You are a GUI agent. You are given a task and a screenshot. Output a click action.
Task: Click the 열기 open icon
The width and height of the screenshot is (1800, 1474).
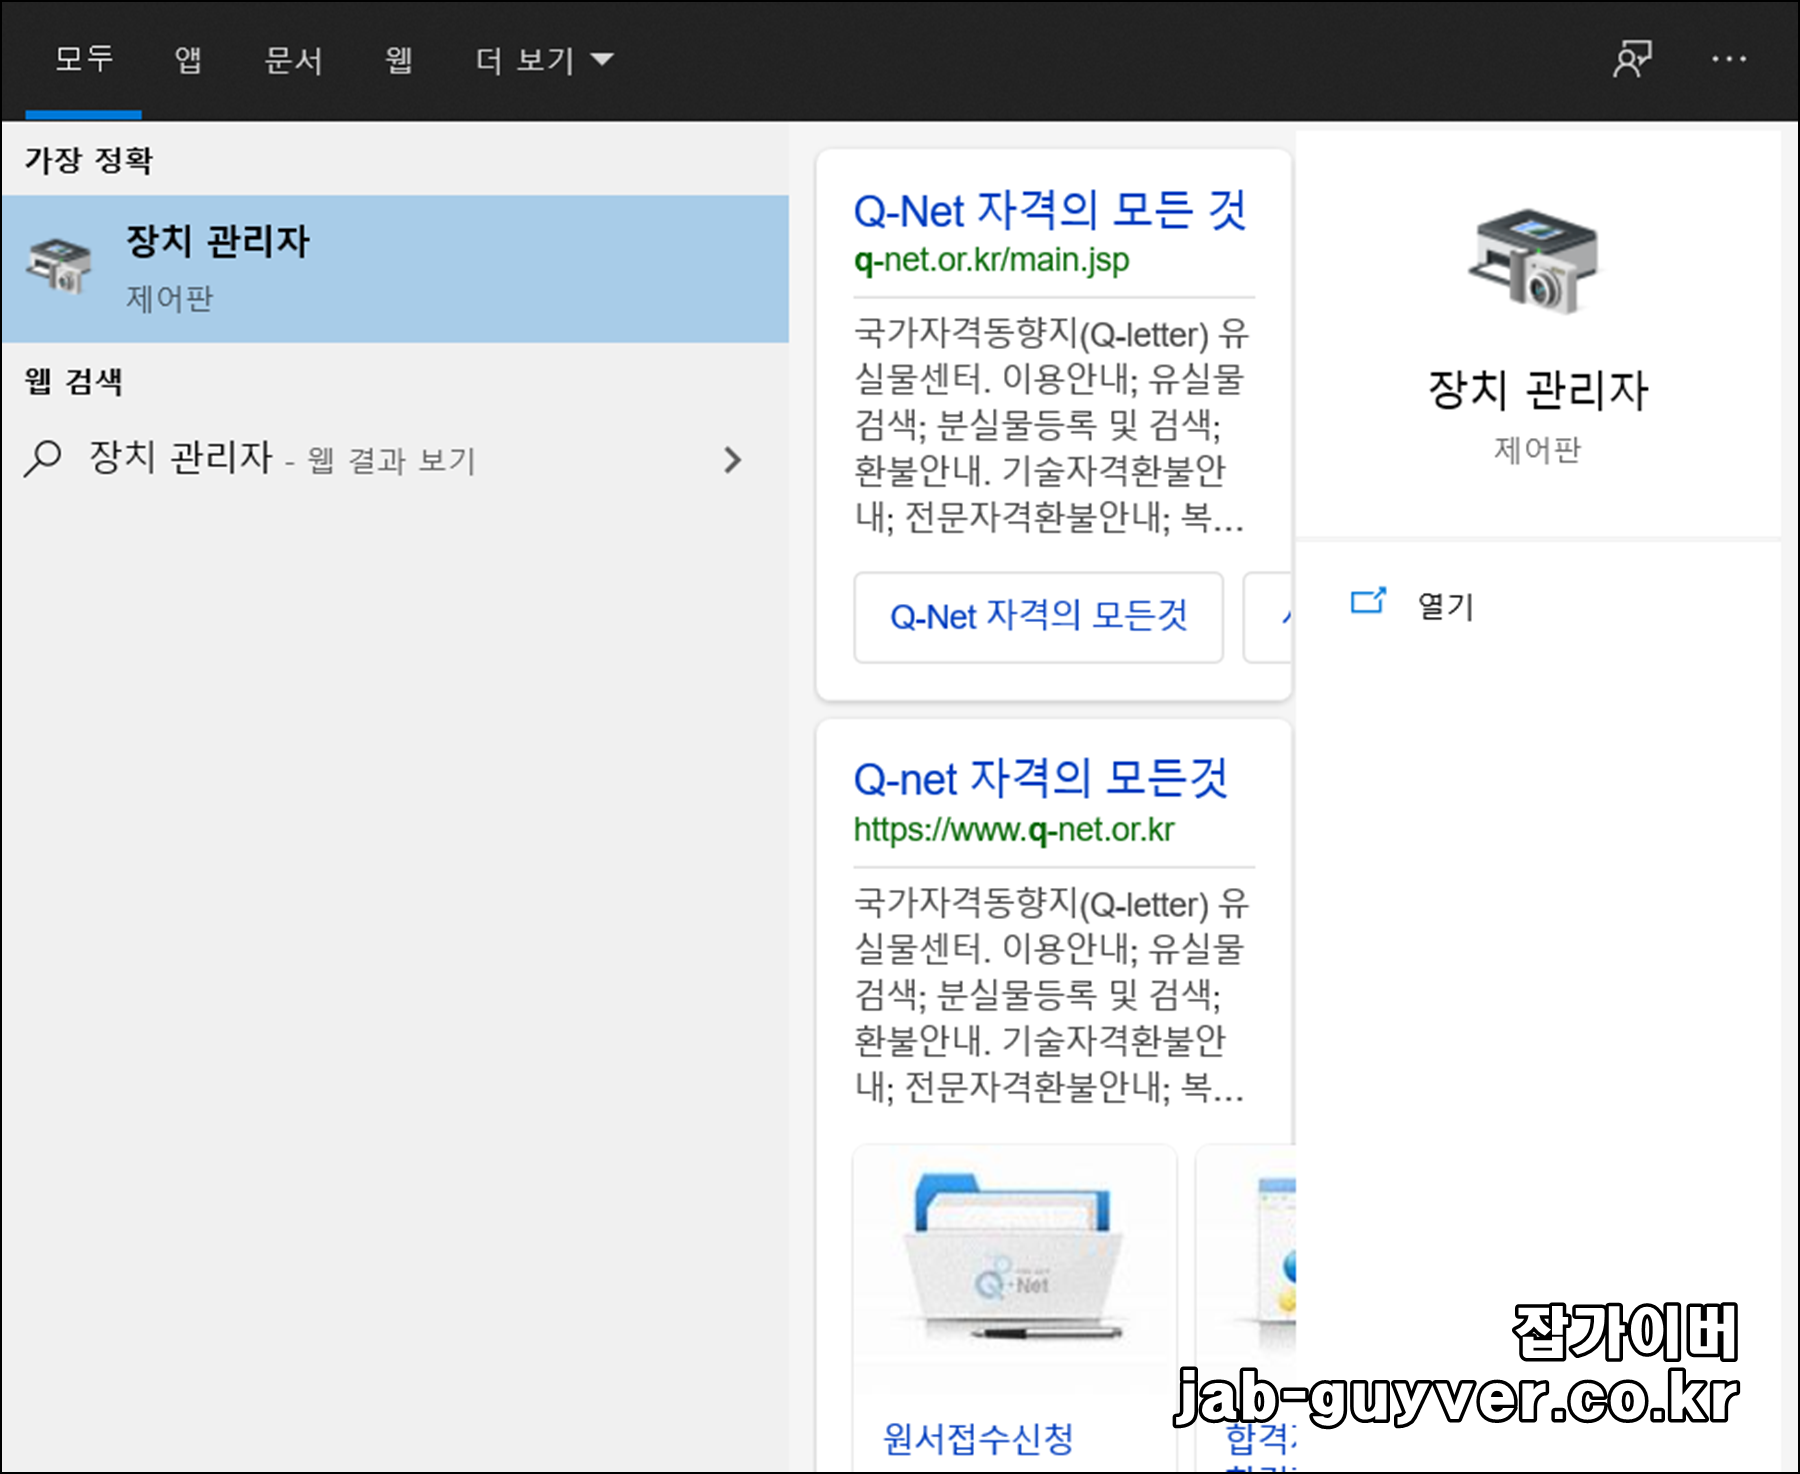coord(1368,601)
